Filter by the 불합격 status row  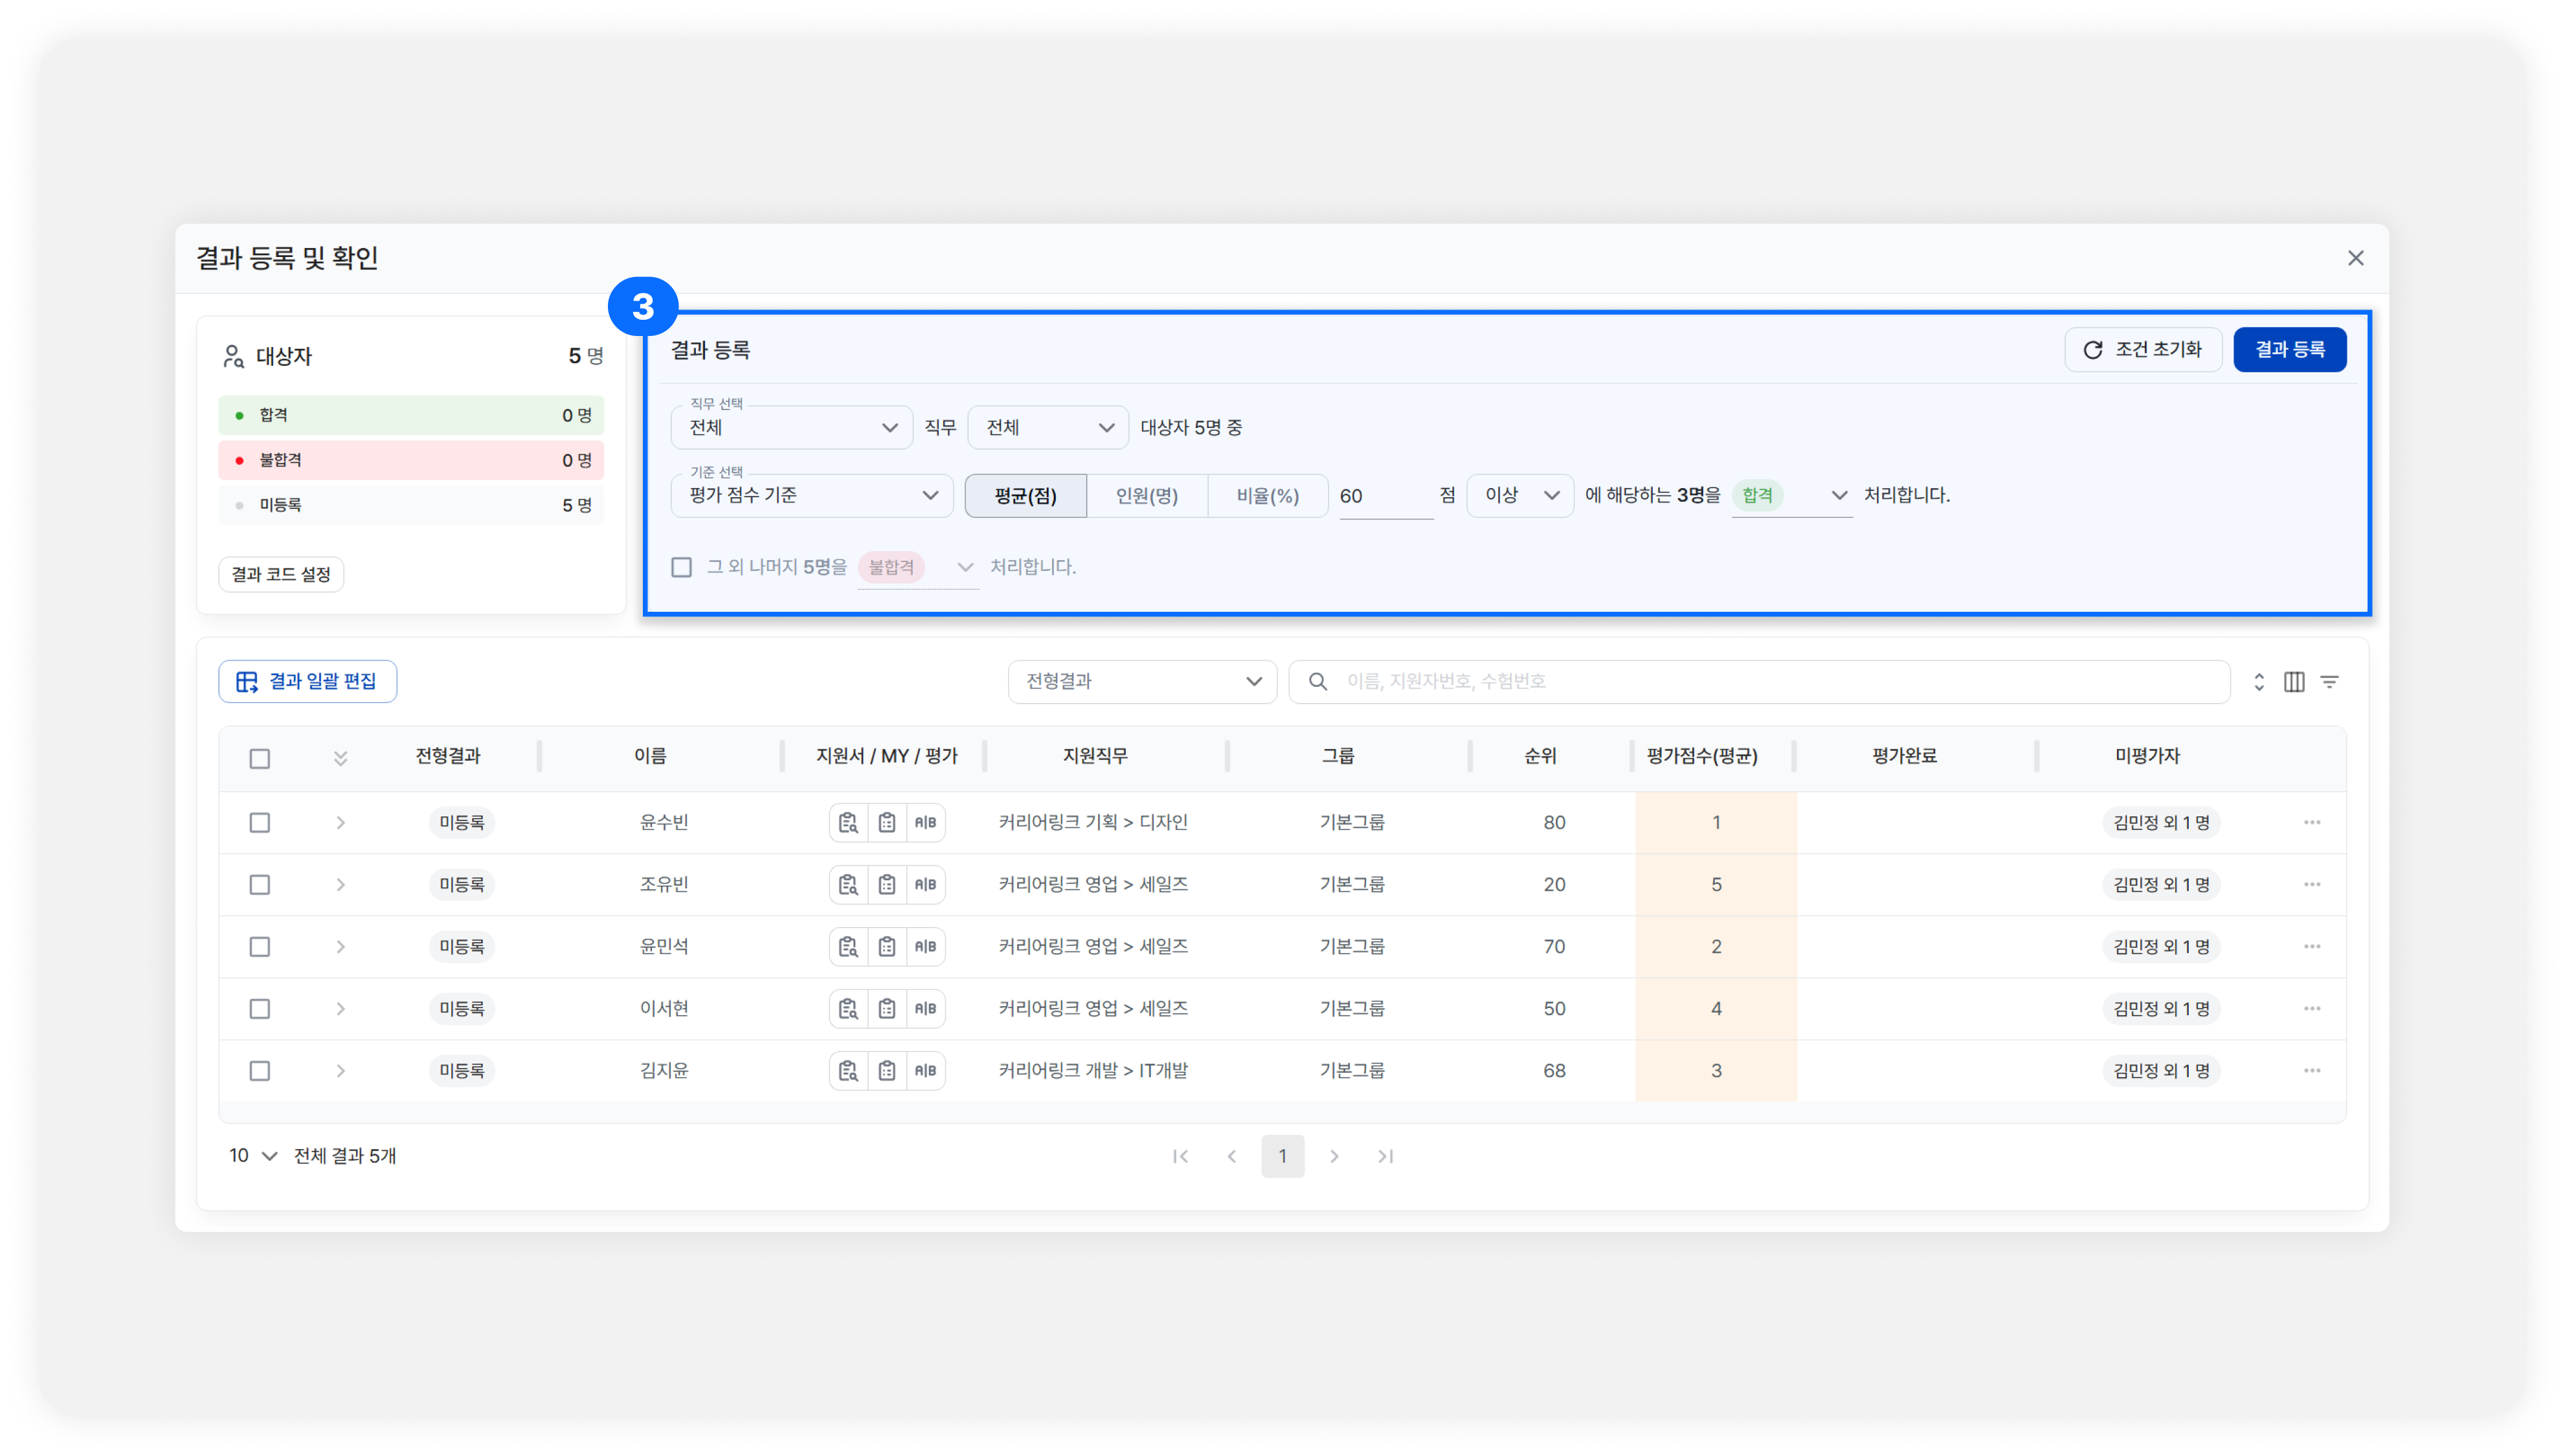click(411, 460)
